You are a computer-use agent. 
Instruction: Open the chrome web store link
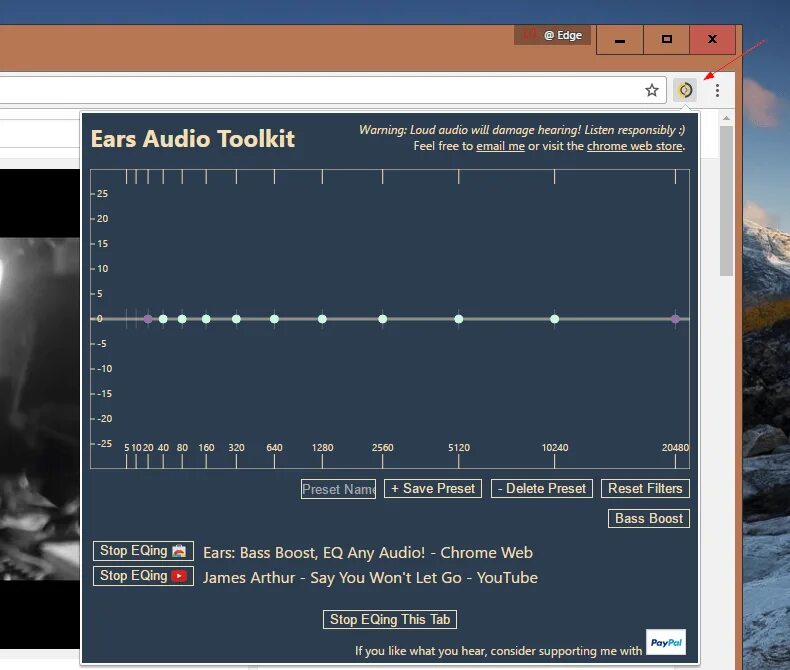[x=634, y=146]
